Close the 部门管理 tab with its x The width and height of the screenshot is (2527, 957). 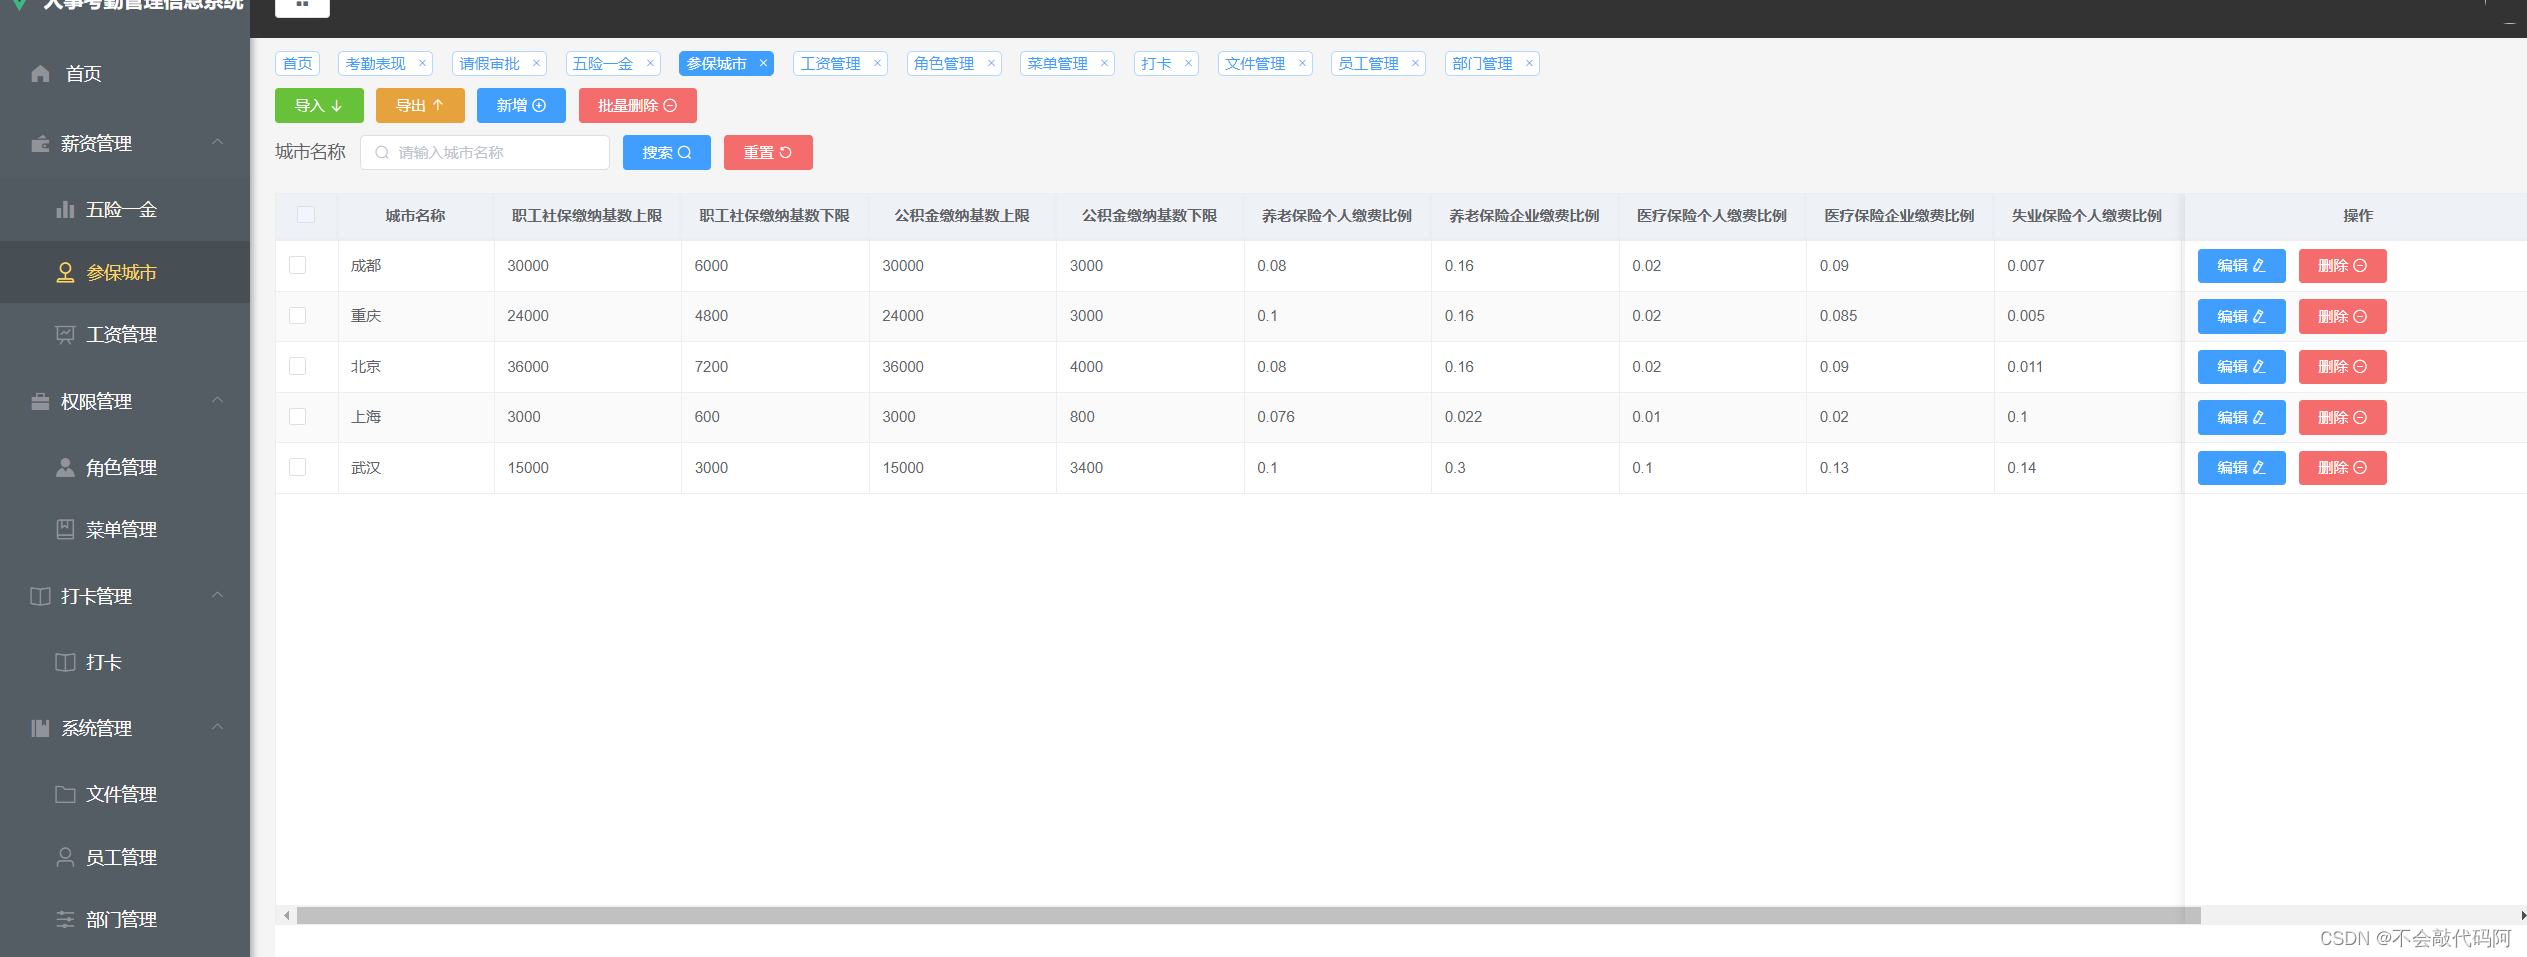tap(1529, 64)
